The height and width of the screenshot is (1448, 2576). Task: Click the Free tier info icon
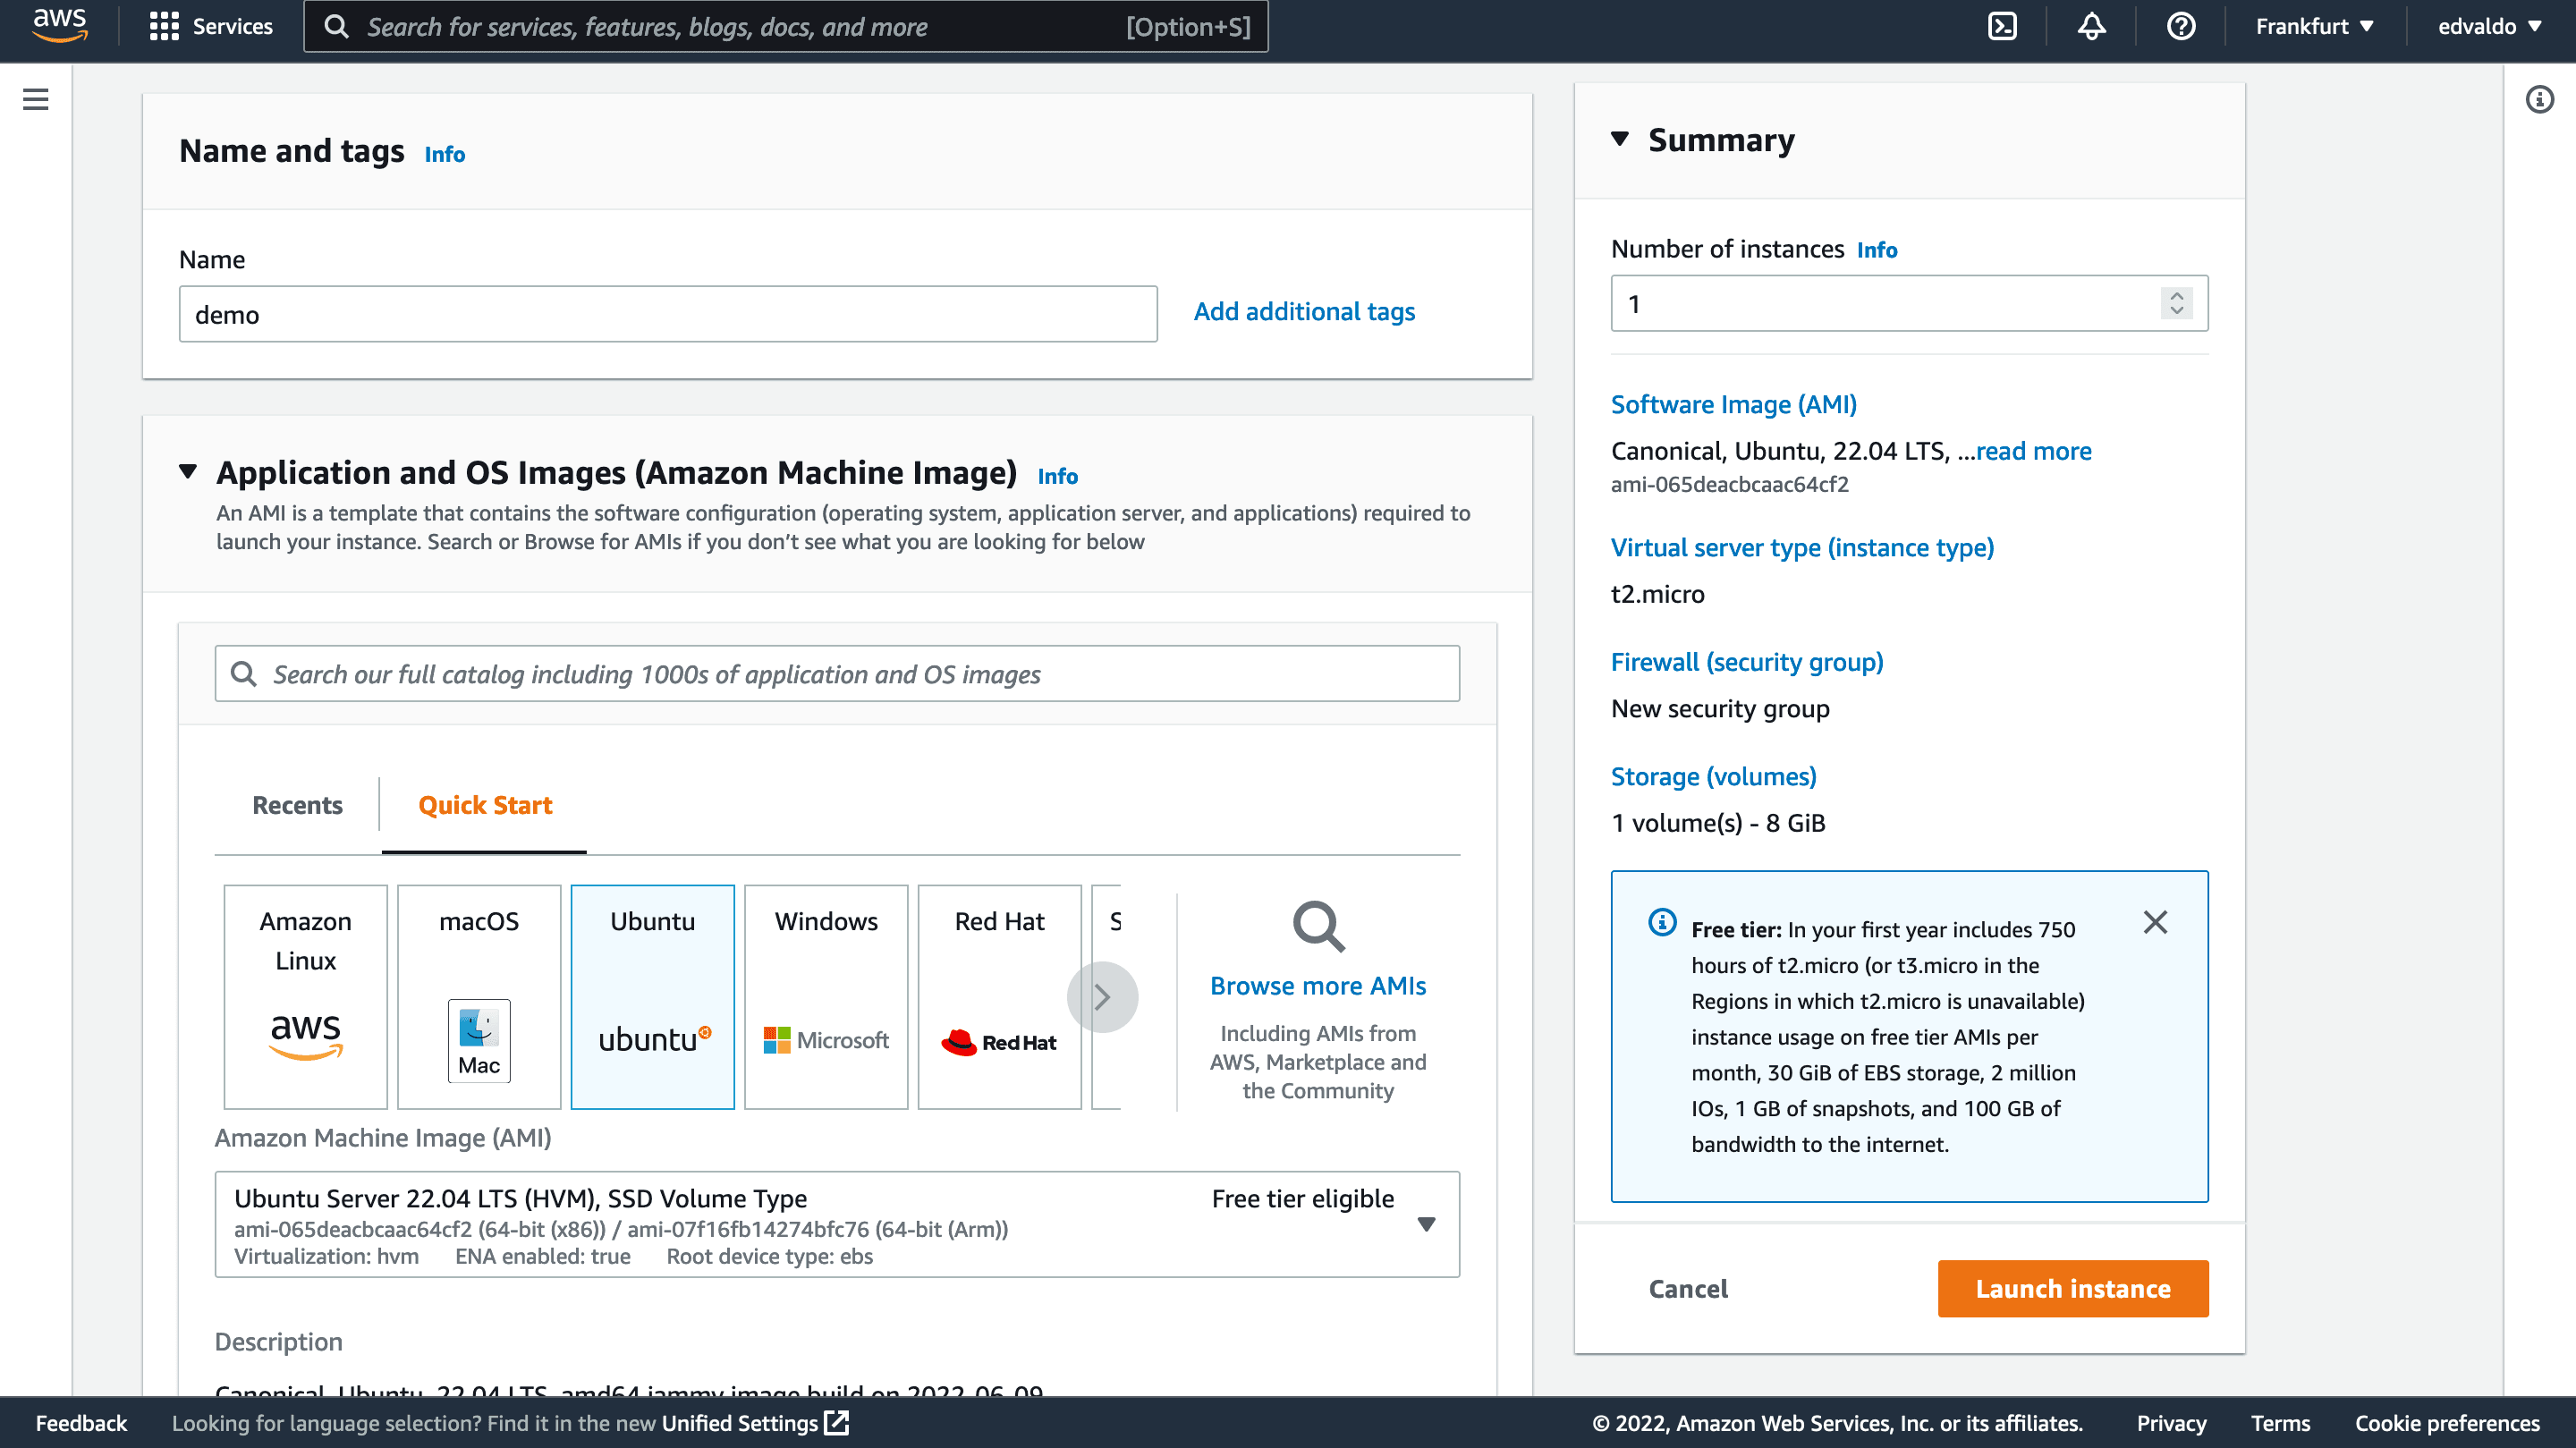coord(1662,921)
